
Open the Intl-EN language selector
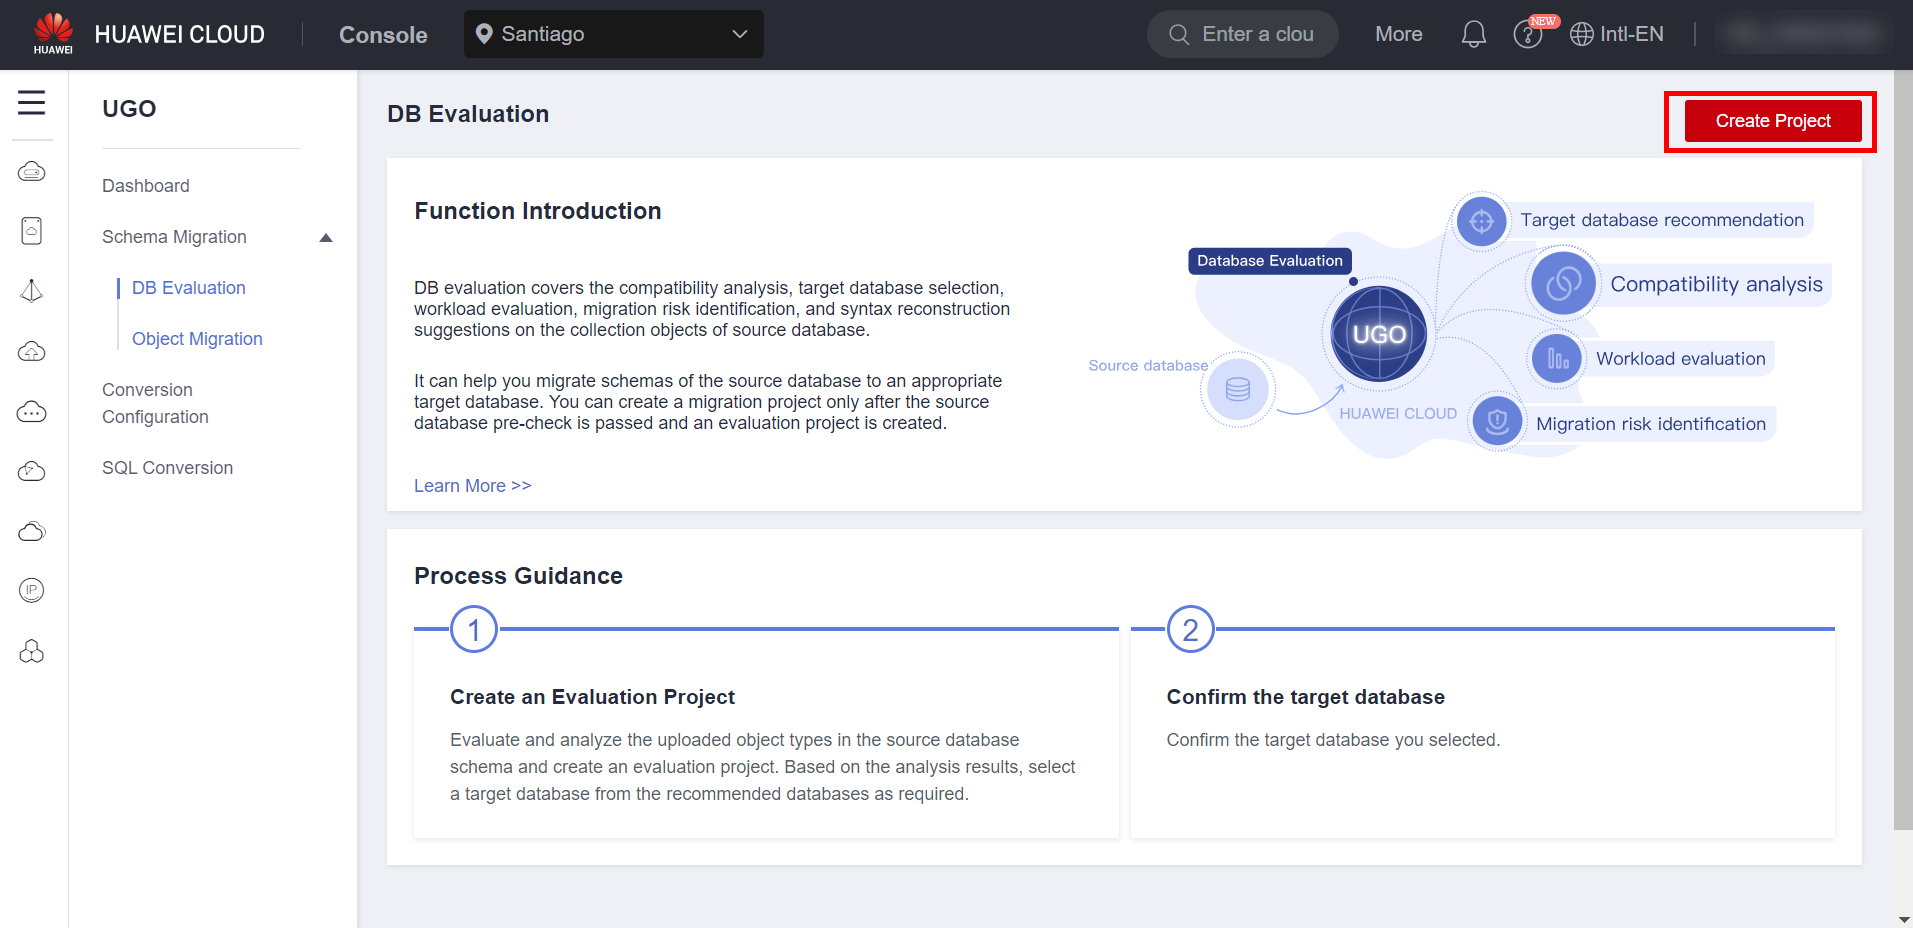click(1617, 34)
